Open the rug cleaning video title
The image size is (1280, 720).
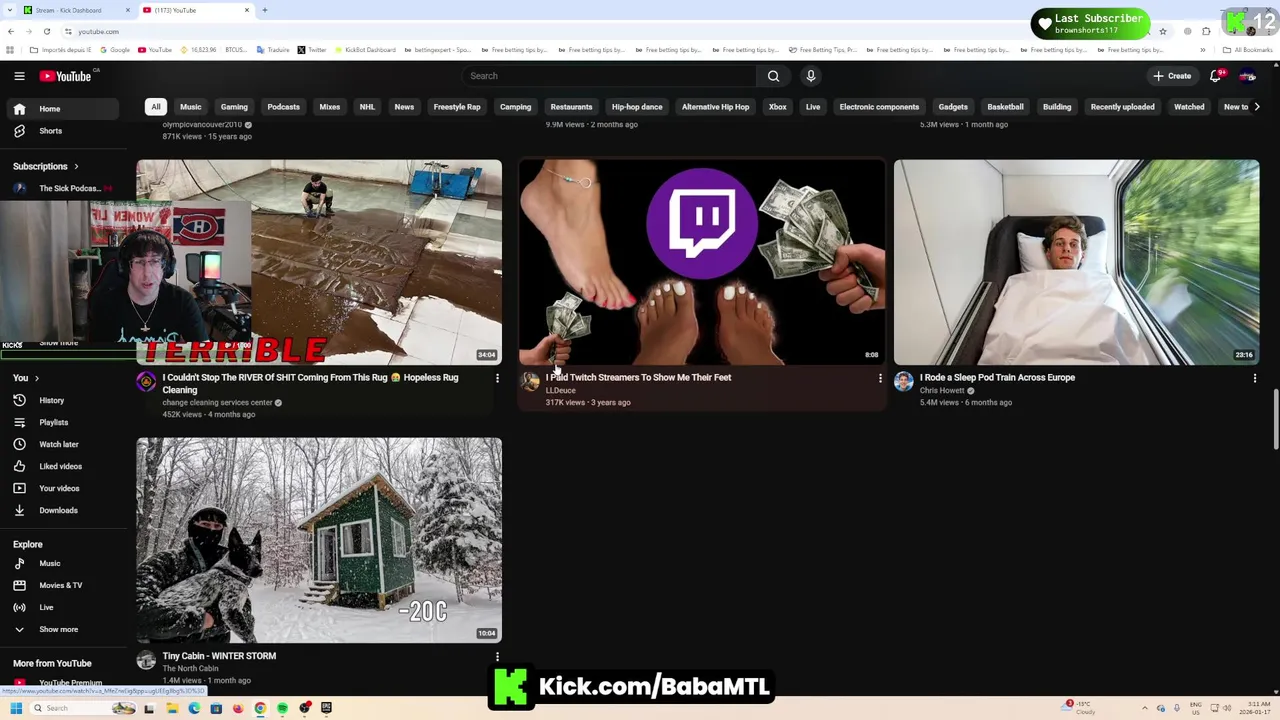[x=310, y=383]
